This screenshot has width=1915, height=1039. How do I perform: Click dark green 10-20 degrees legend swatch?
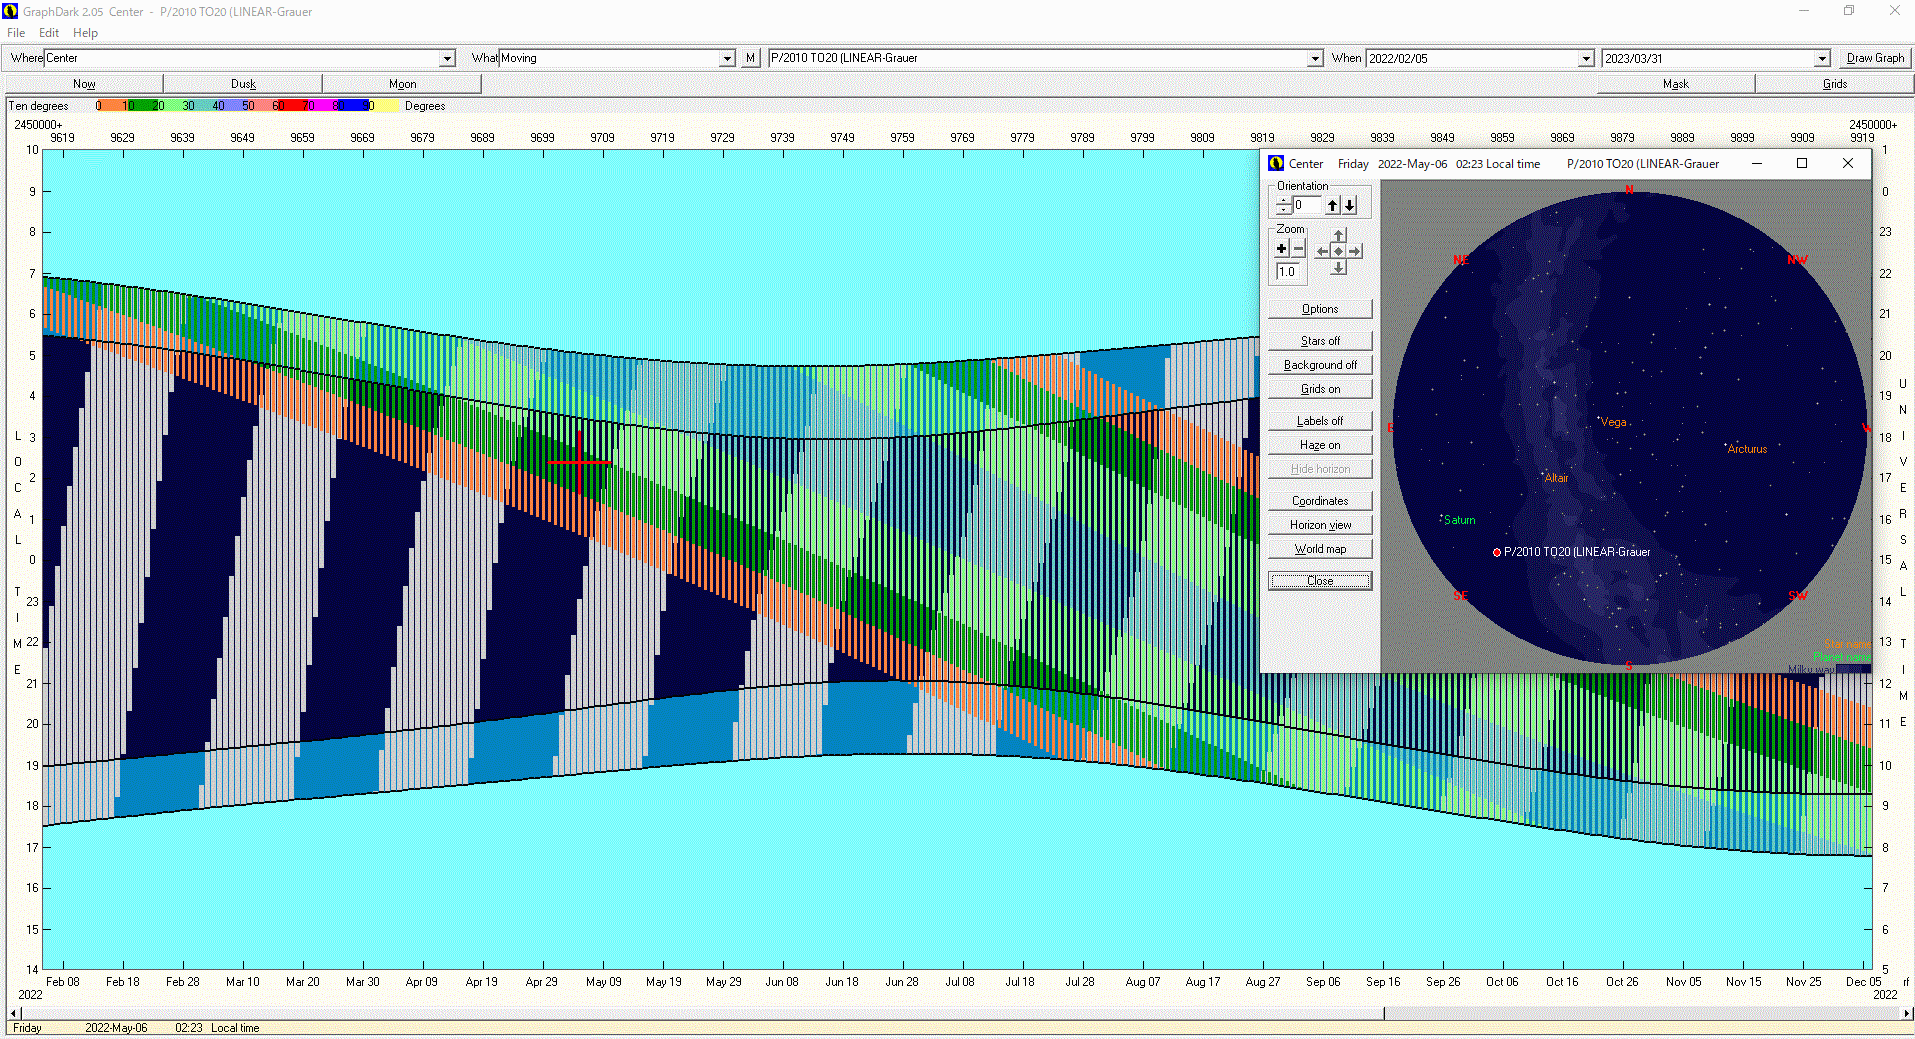coord(143,105)
